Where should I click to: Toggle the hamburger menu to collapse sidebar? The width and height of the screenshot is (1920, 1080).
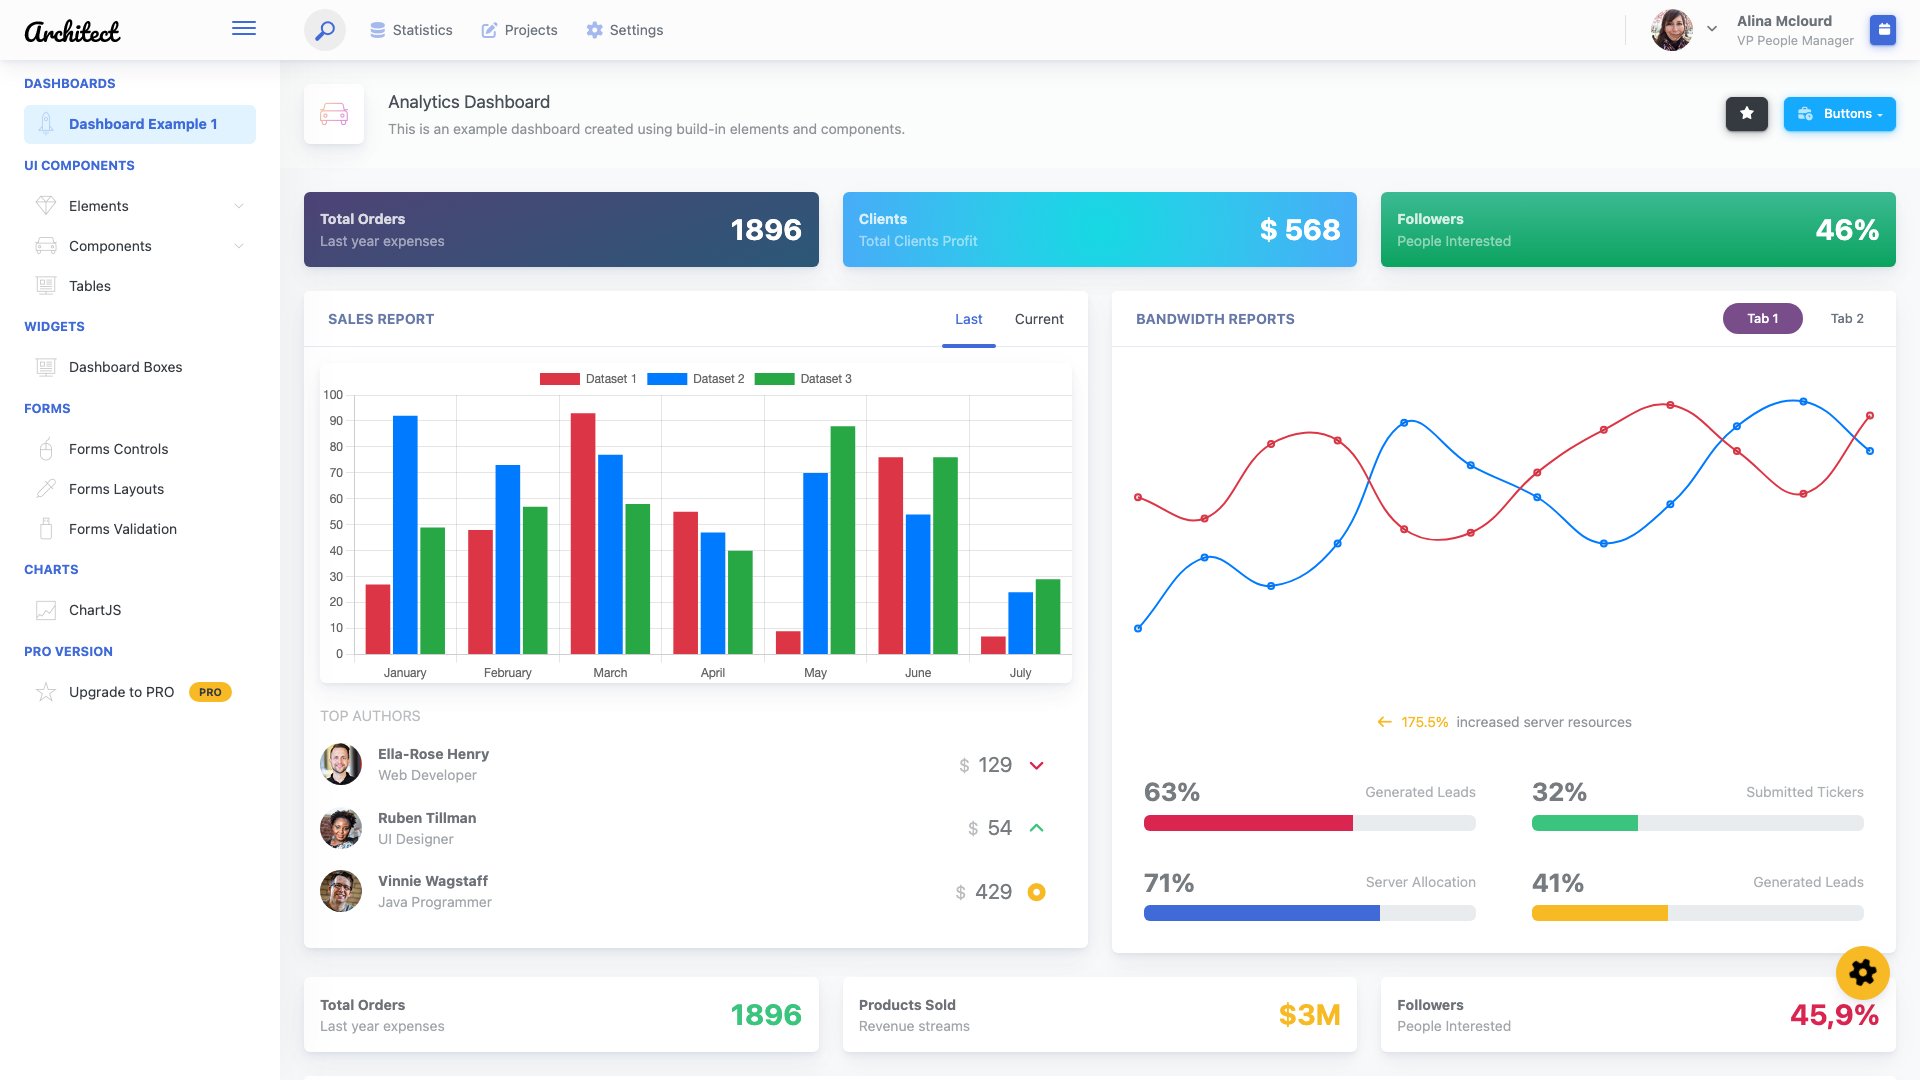click(243, 28)
